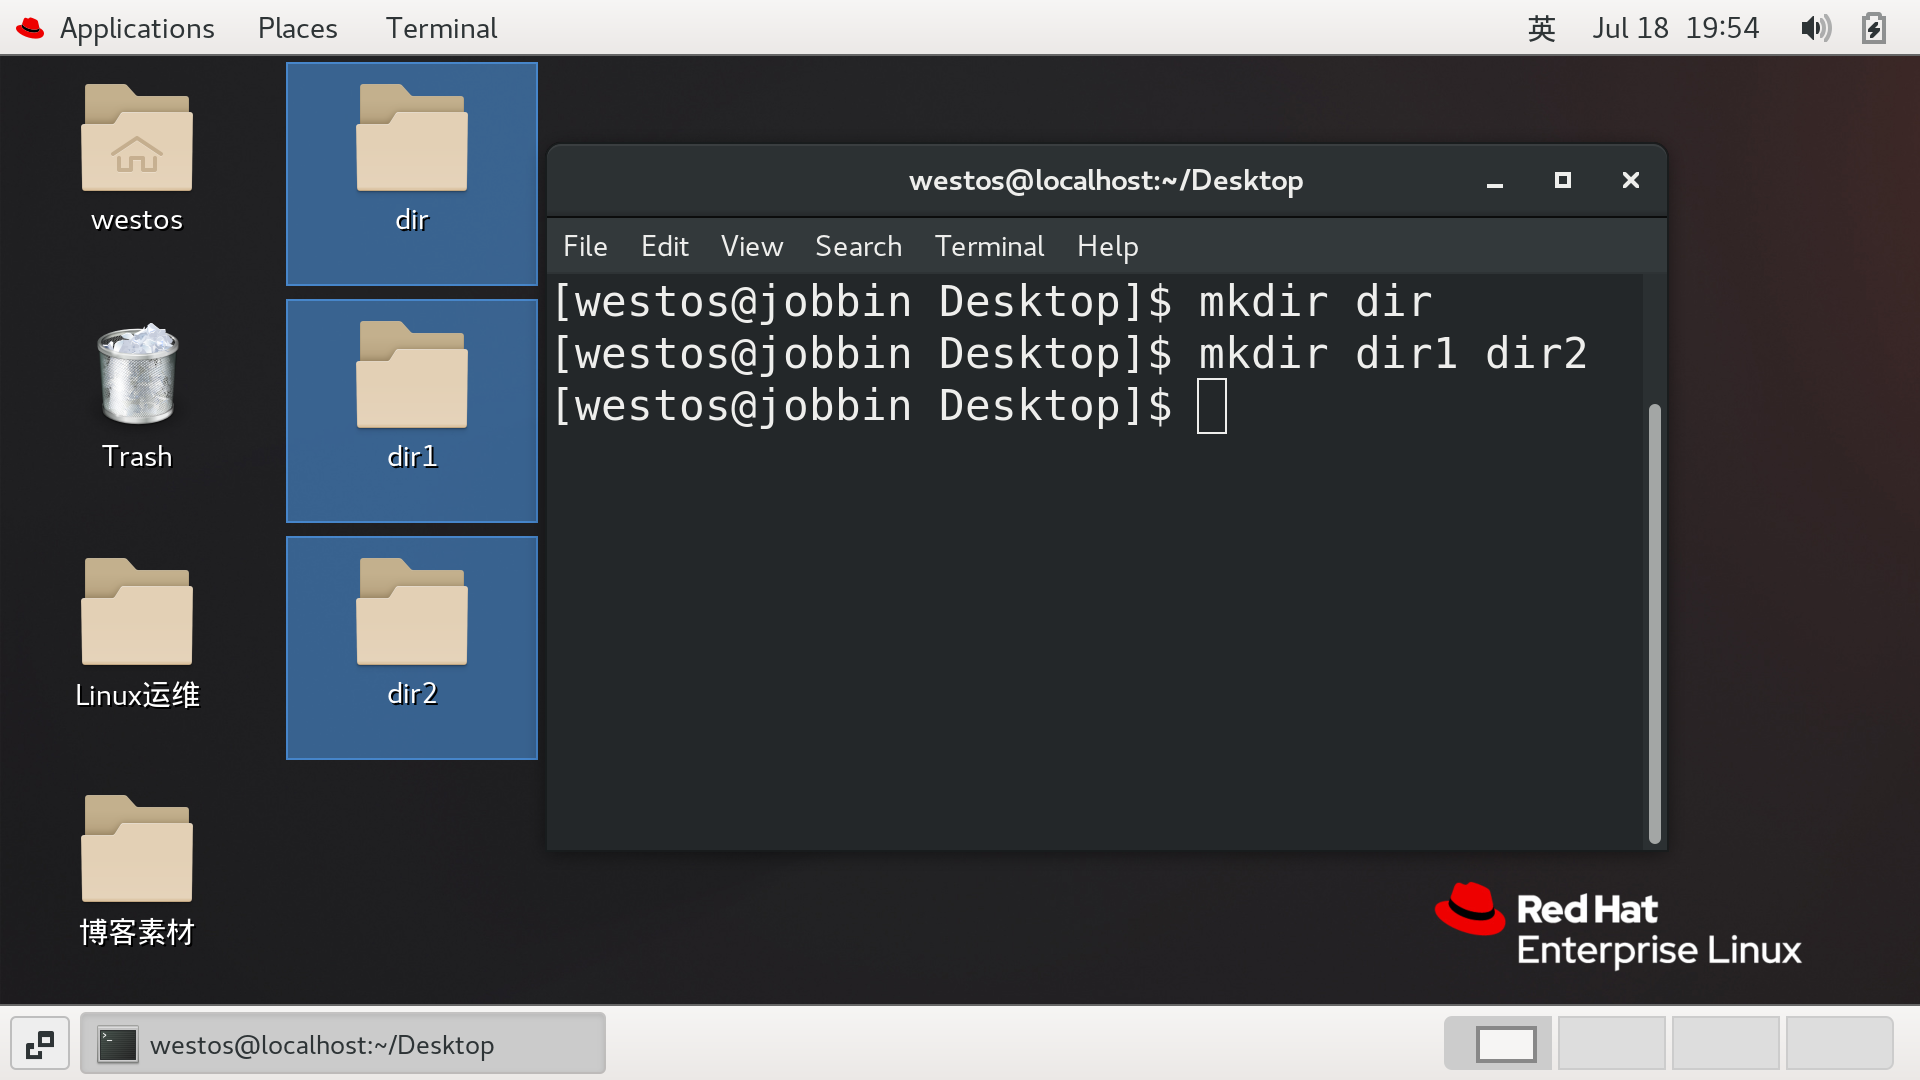This screenshot has height=1080, width=1920.
Task: Click the westos@localhost taskbar button
Action: point(343,1045)
